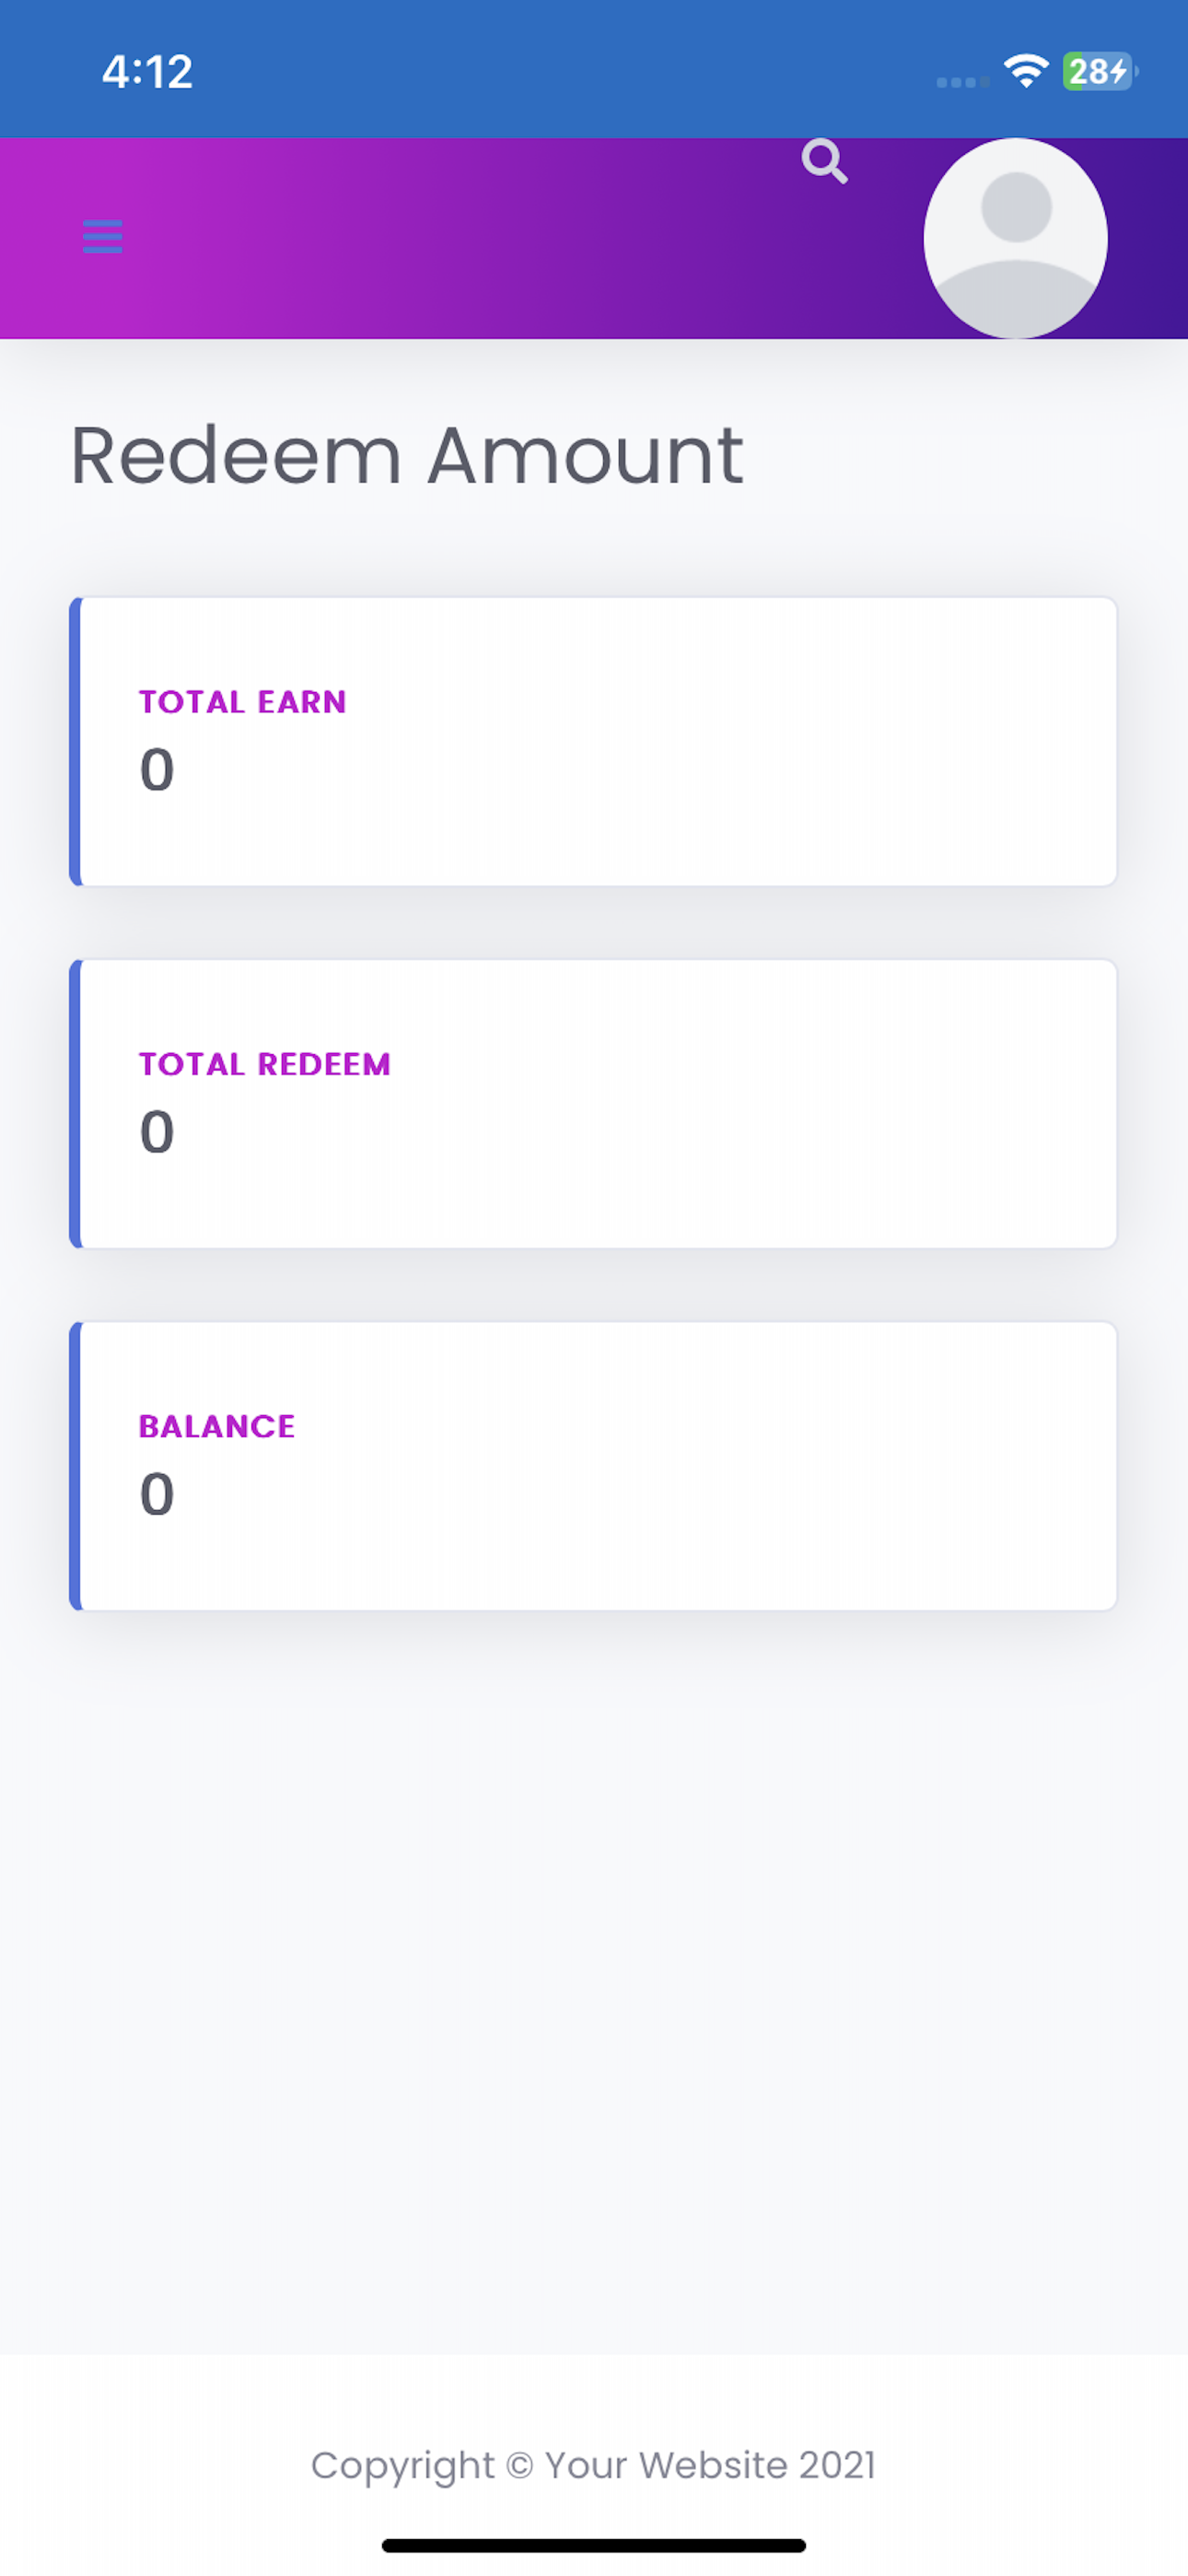Tap the battery indicator icon

point(1100,71)
